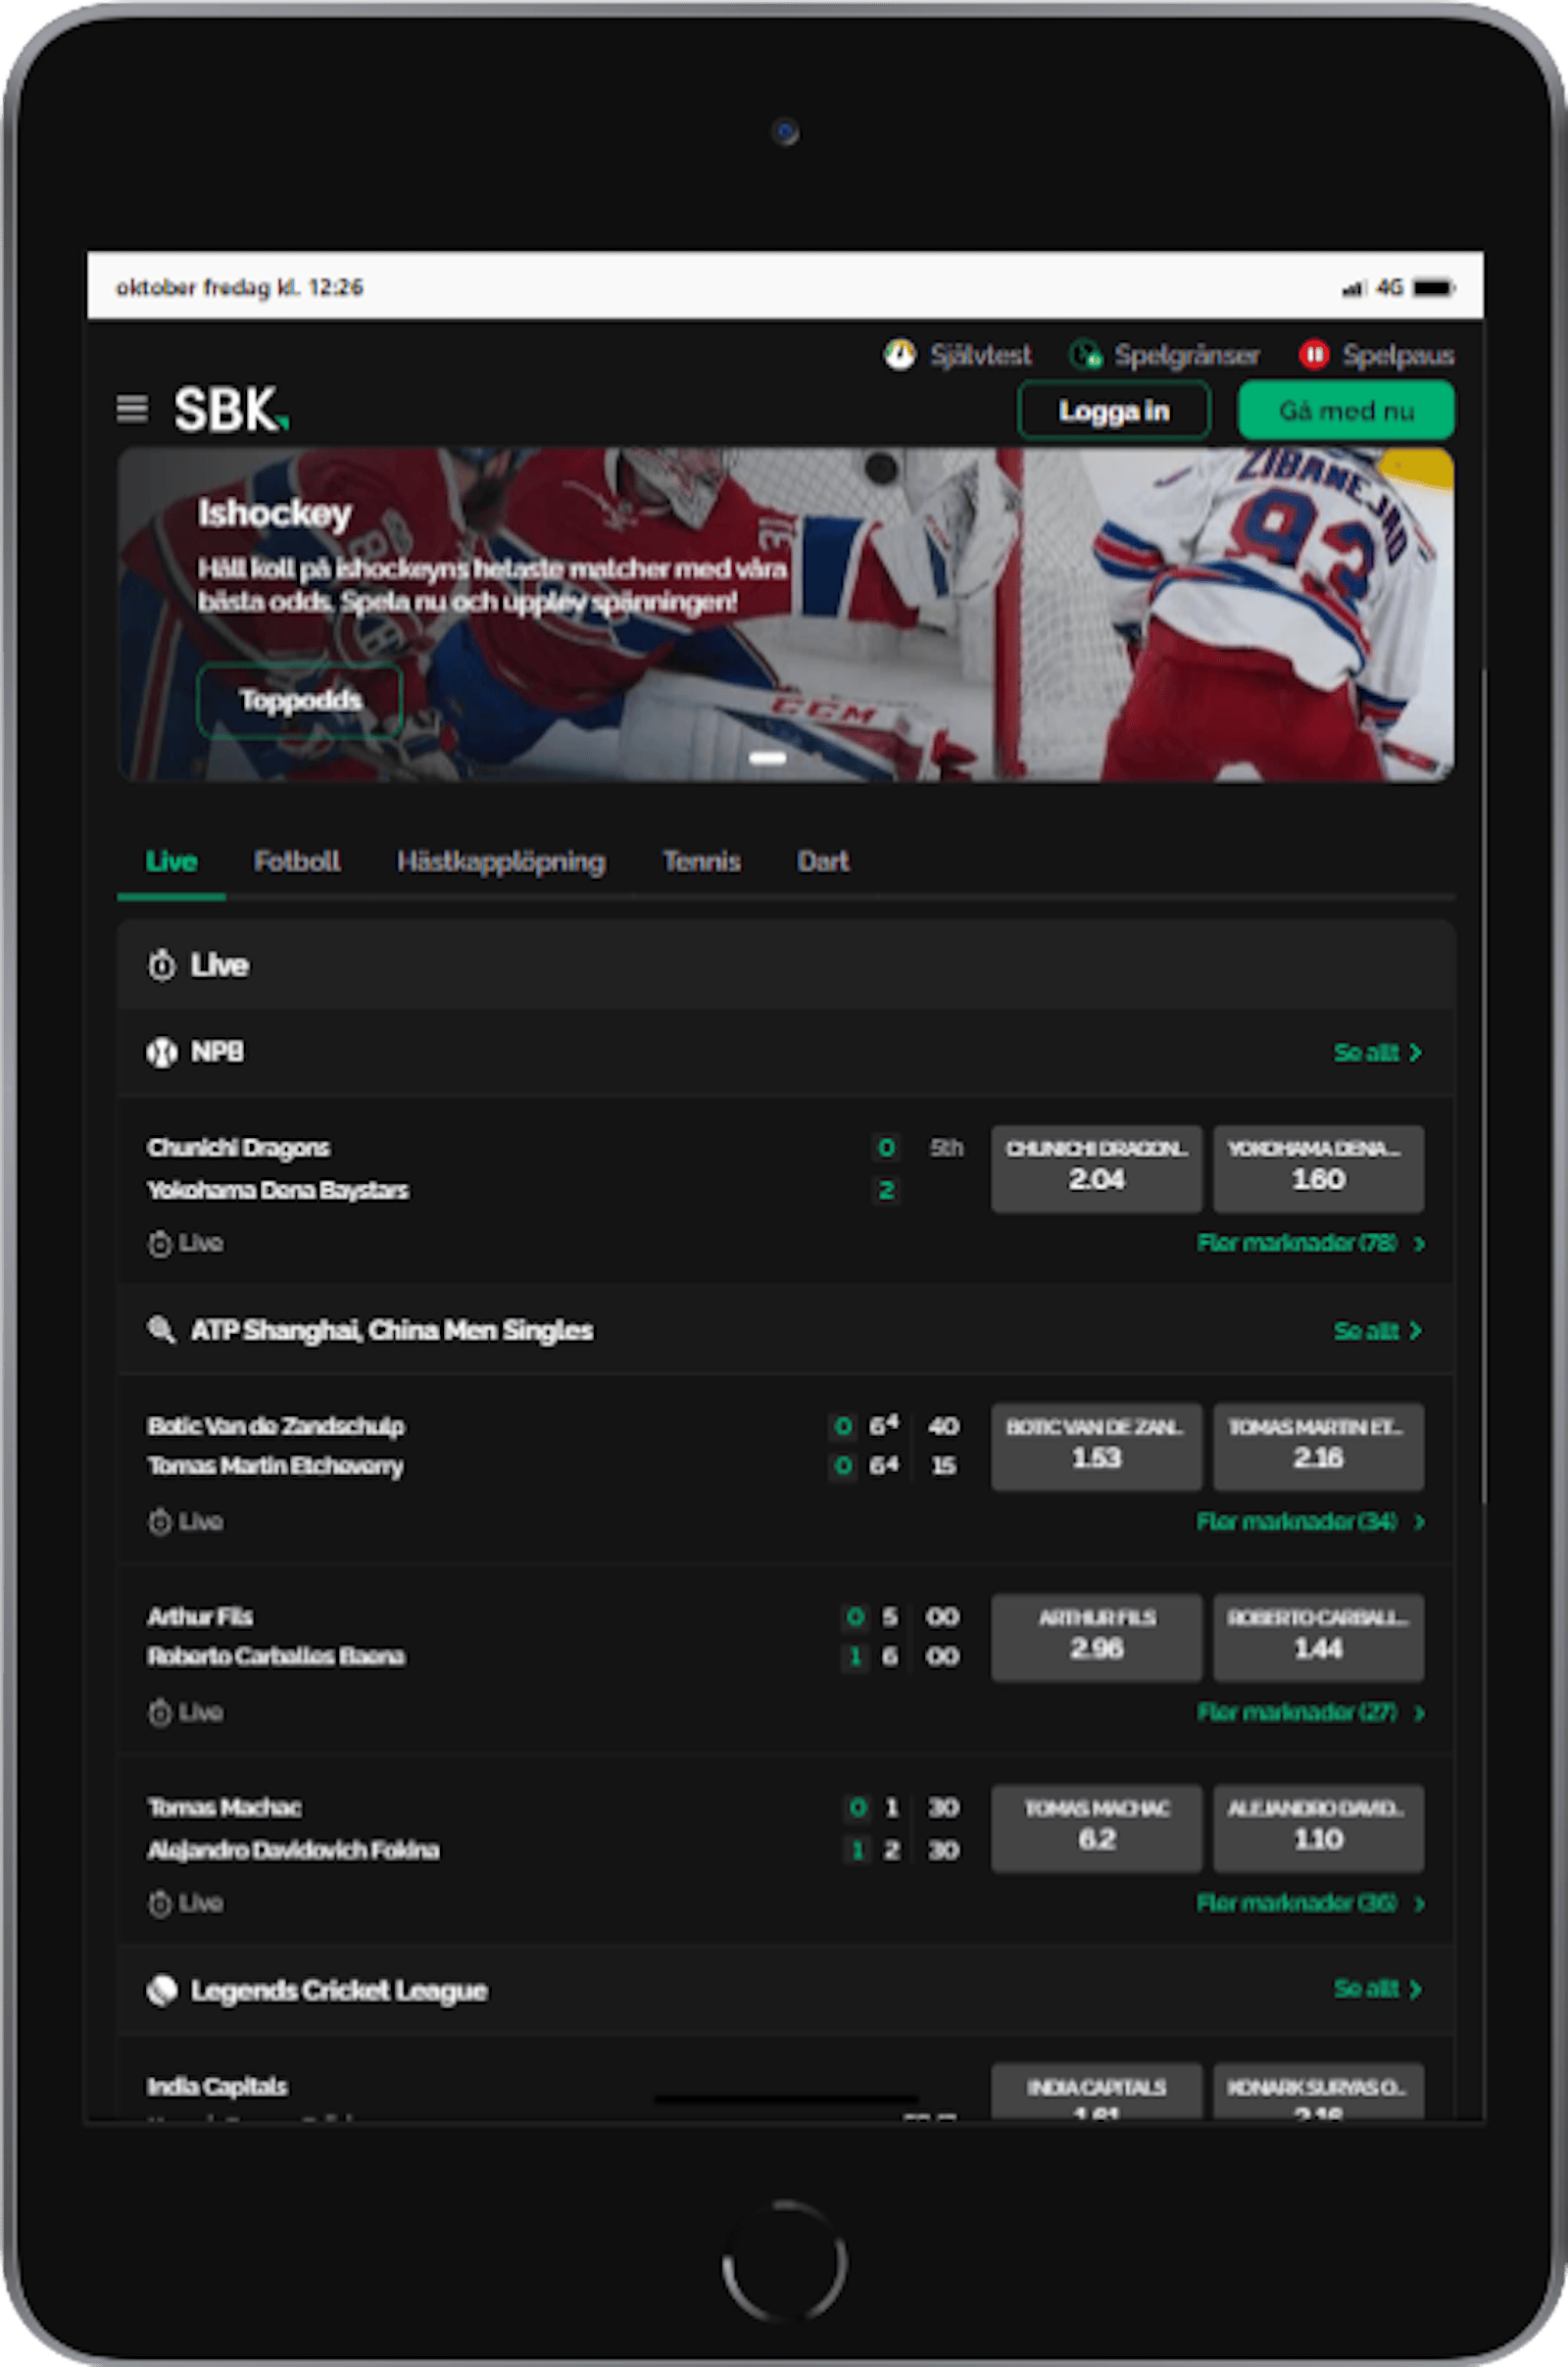Open Fler marknader (78) for Chunichi Dragons

click(x=1309, y=1243)
